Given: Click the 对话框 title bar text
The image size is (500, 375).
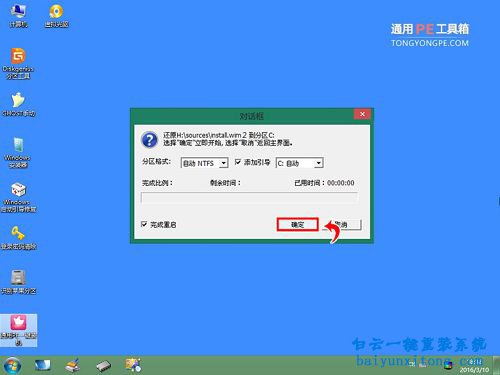Looking at the screenshot, I should coord(252,116).
